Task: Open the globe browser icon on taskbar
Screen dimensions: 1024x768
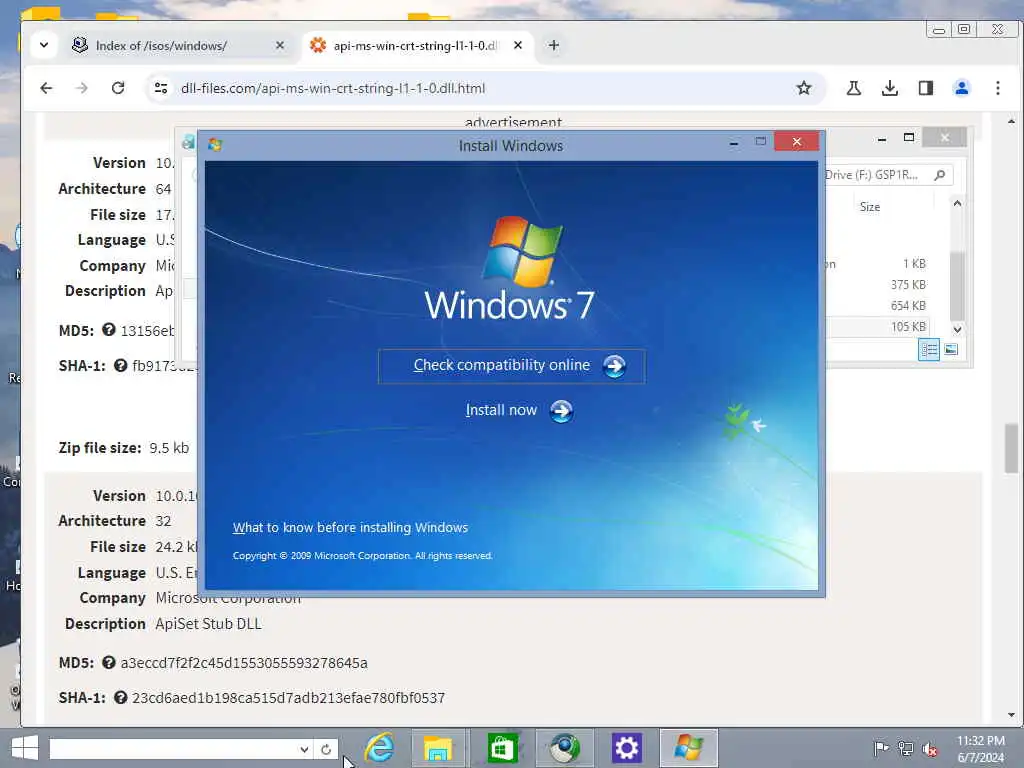Action: coord(564,748)
